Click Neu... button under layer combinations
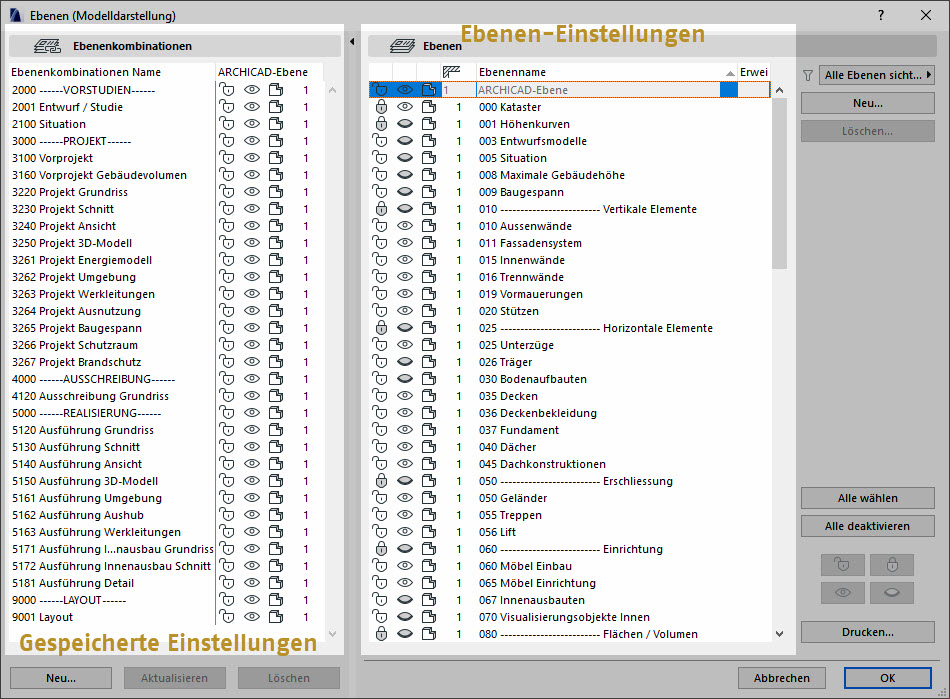This screenshot has width=950, height=699. [x=61, y=678]
